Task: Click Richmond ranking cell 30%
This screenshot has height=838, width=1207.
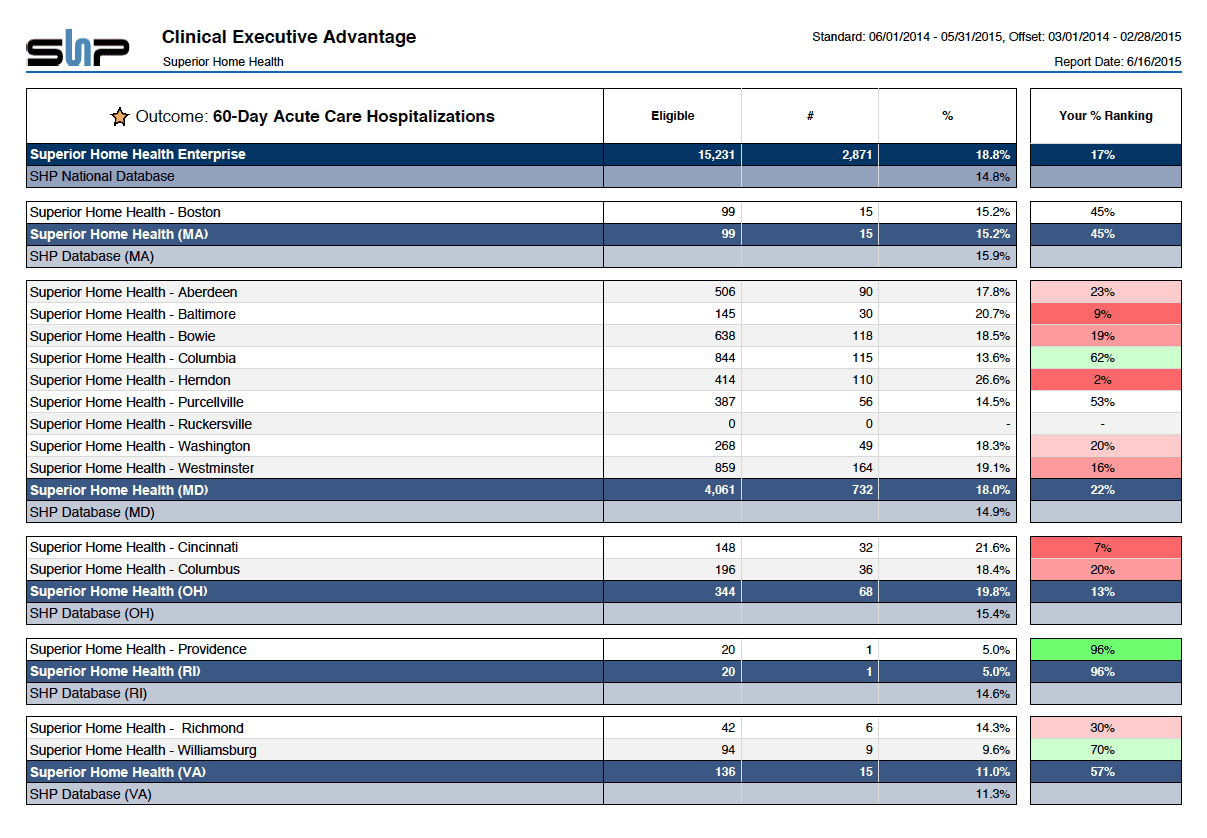Action: point(1105,729)
